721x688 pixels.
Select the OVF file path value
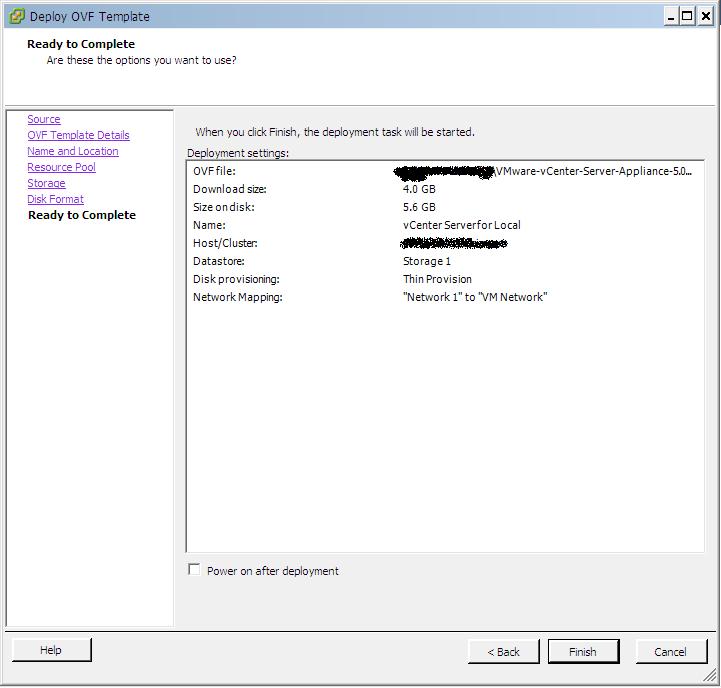[543, 172]
